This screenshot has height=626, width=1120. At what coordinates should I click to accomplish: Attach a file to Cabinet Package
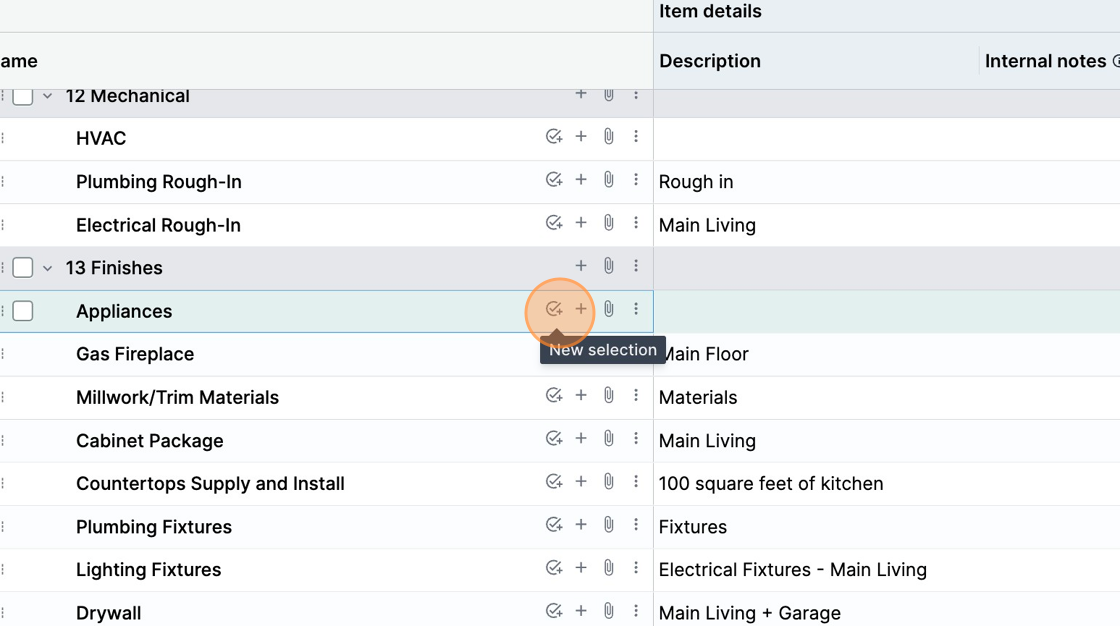[x=608, y=438]
